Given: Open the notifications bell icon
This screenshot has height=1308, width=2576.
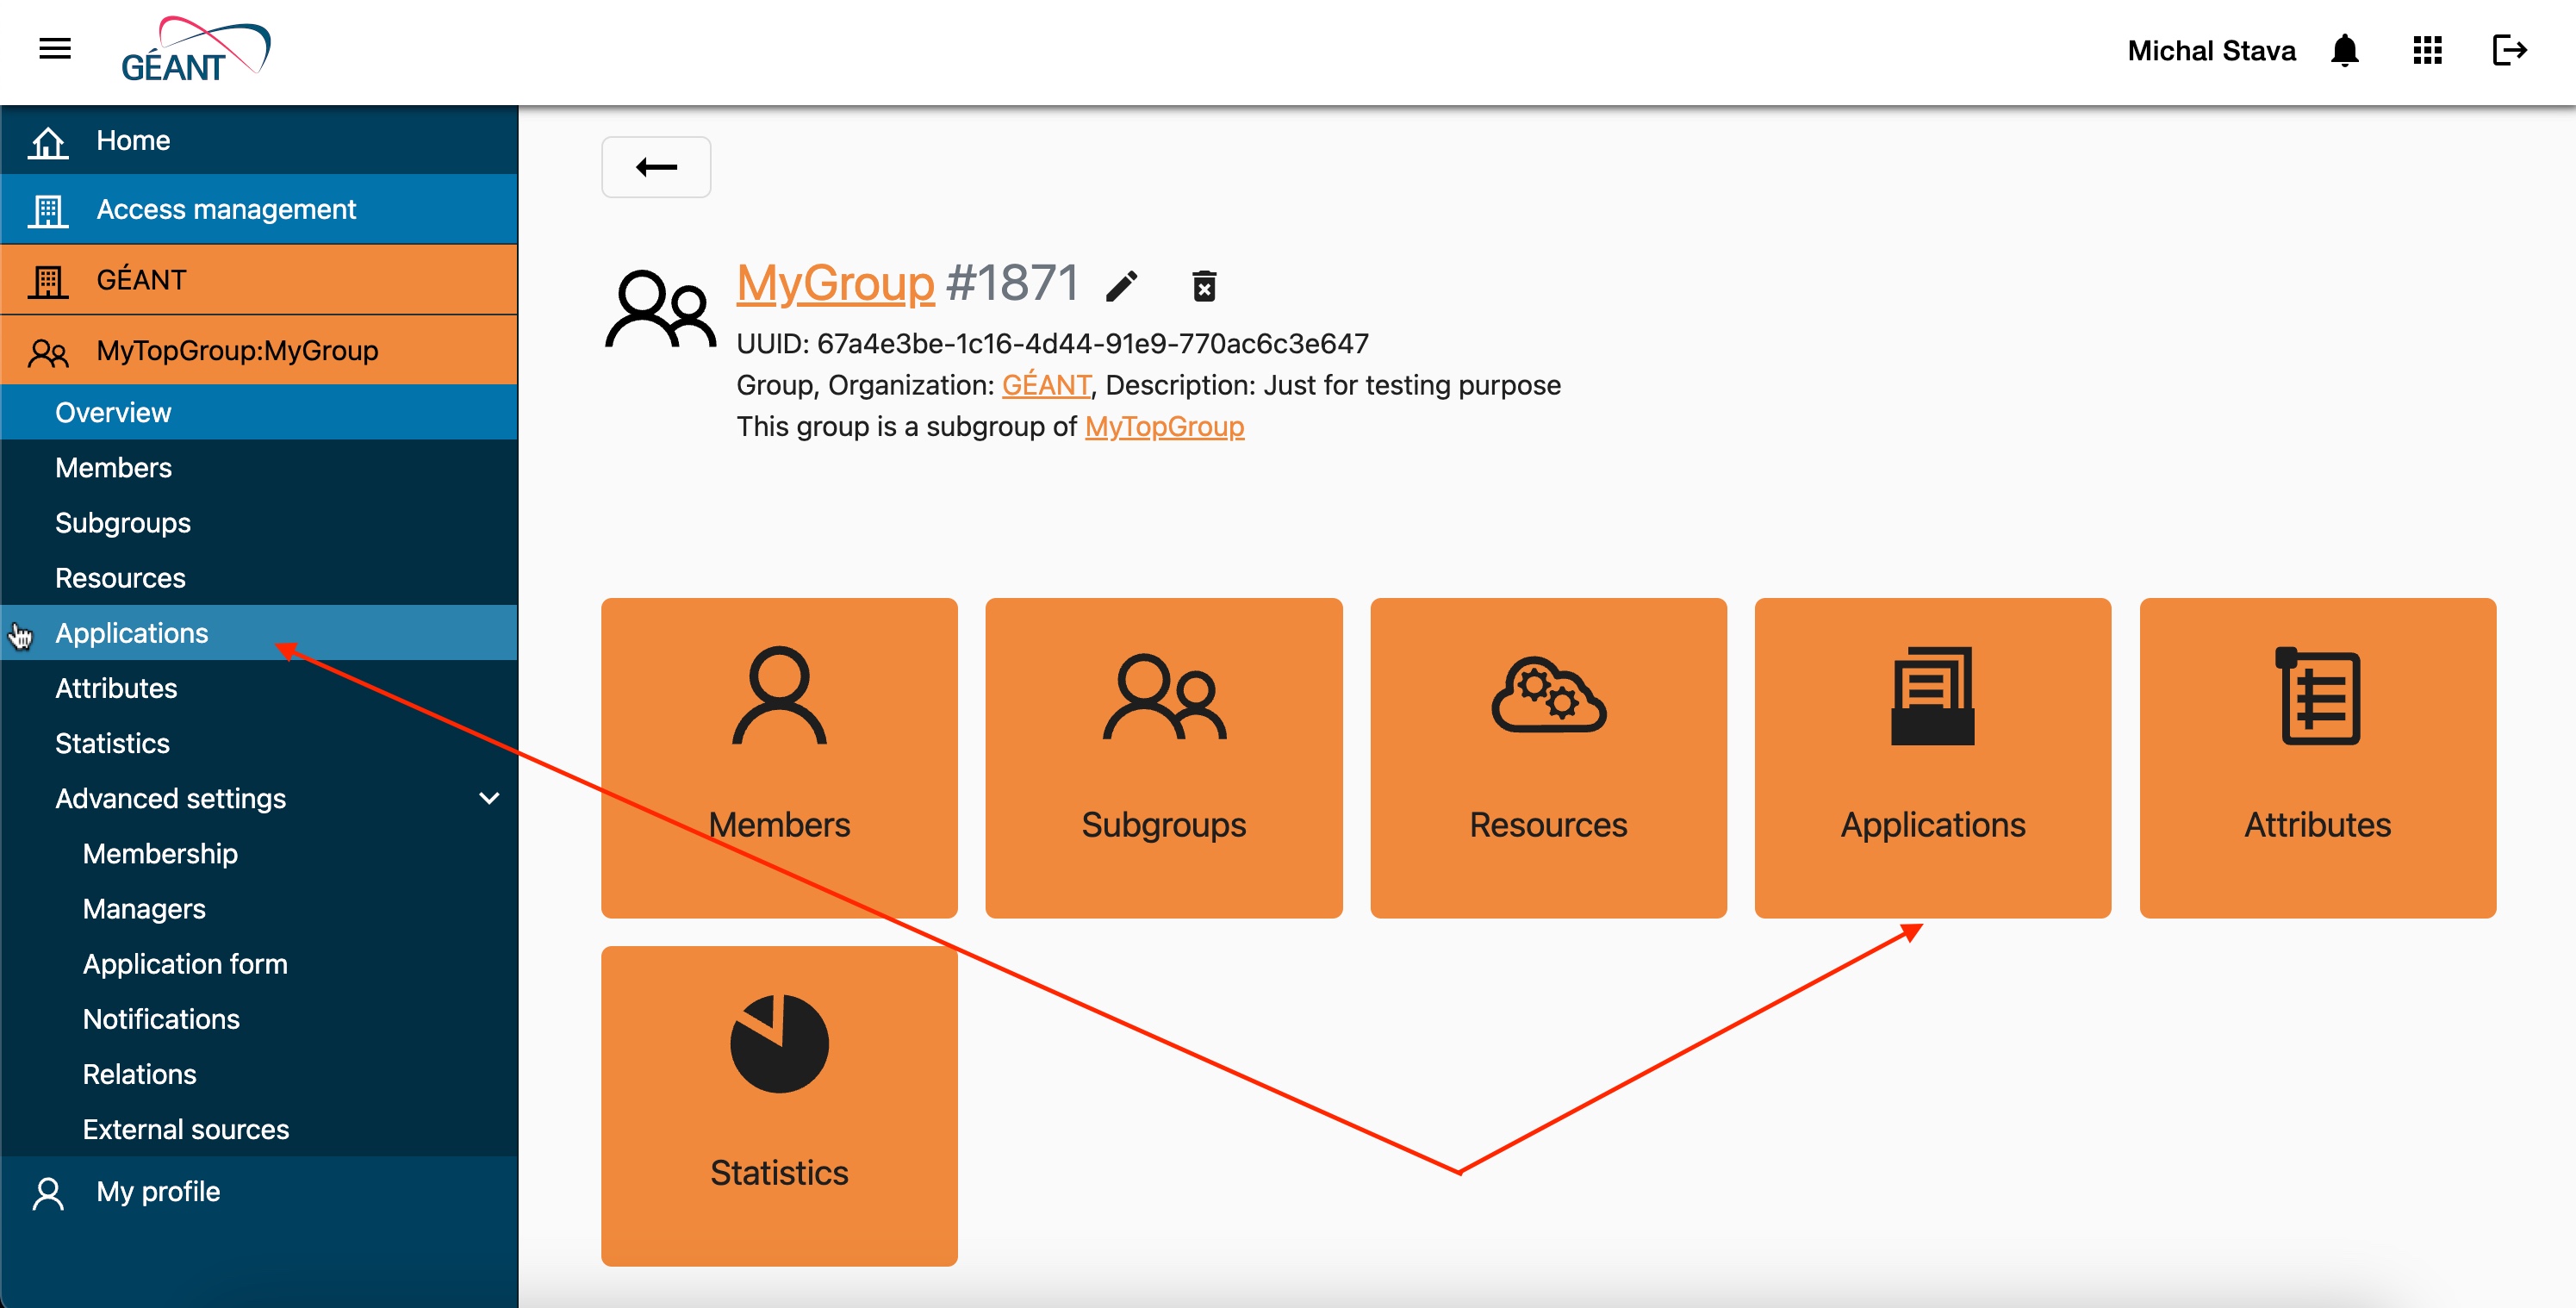Looking at the screenshot, I should click(x=2344, y=50).
